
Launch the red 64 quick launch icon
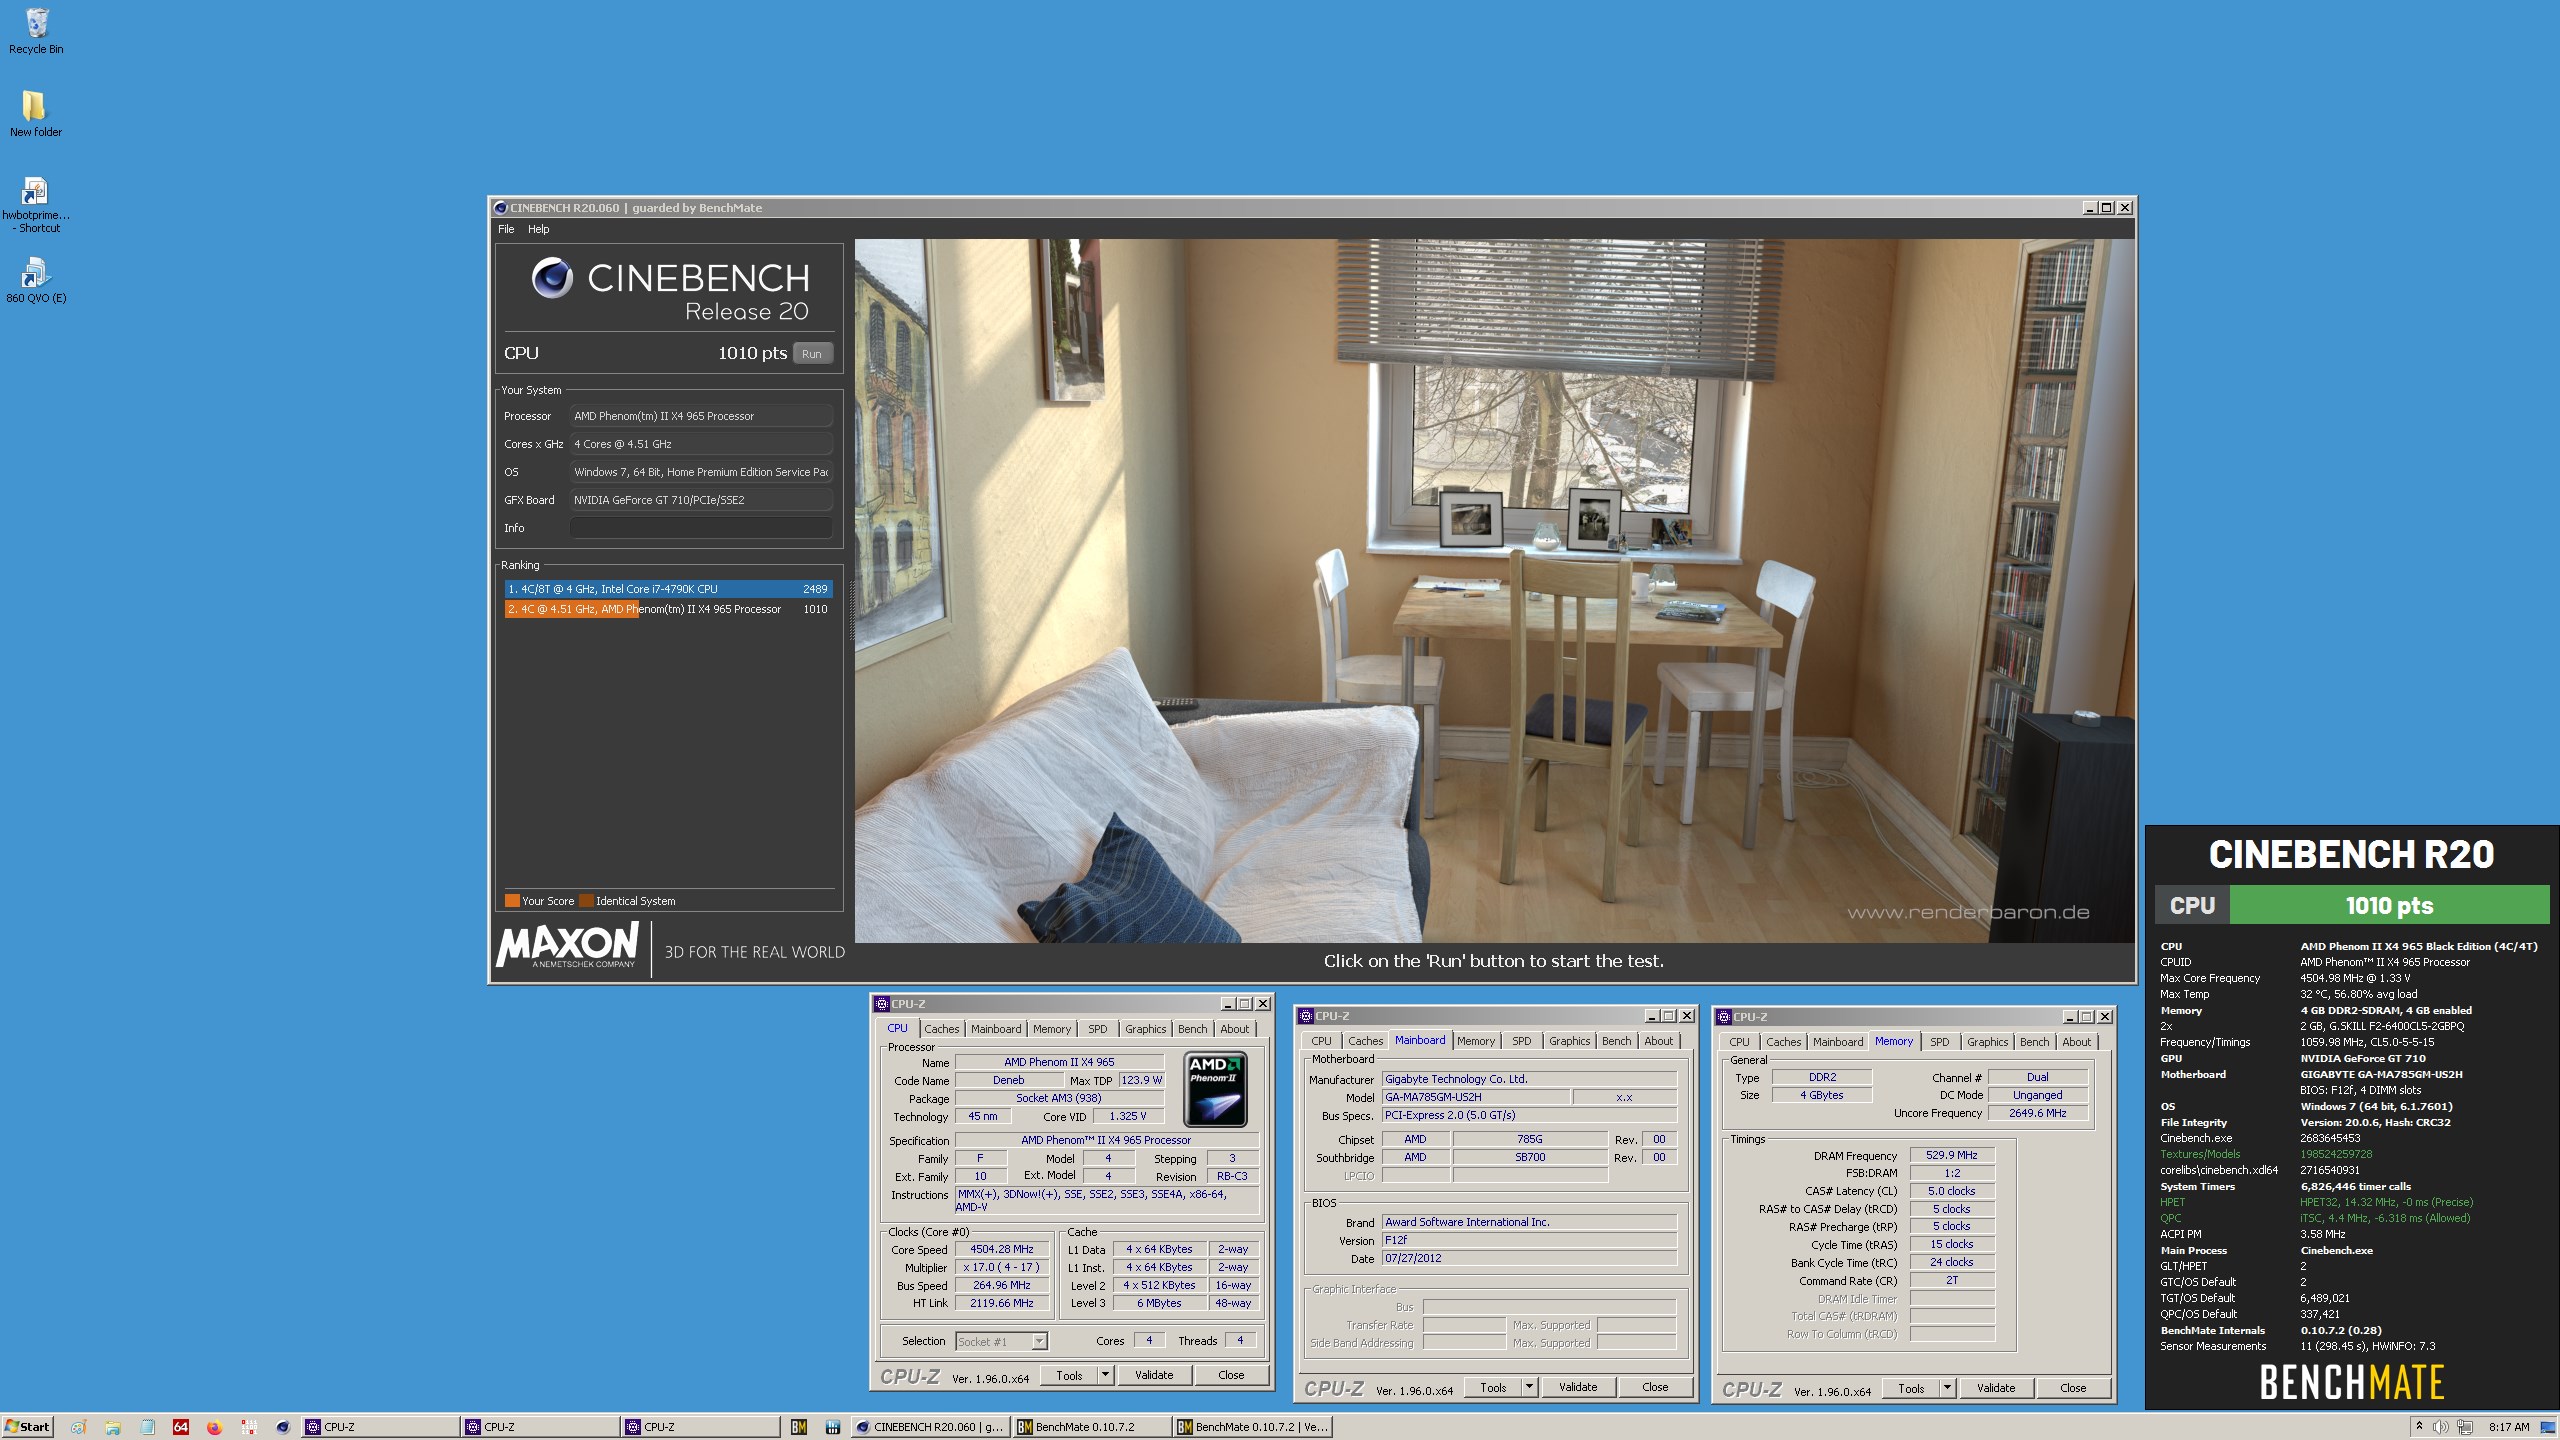point(180,1427)
